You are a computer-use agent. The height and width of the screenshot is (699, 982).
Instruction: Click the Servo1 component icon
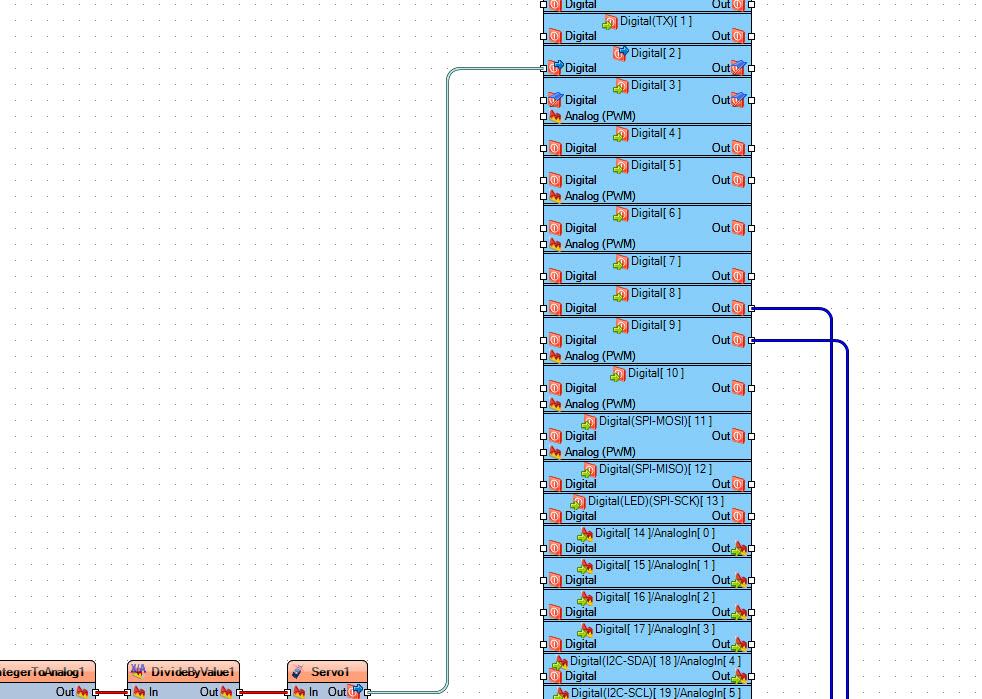pyautogui.click(x=297, y=671)
